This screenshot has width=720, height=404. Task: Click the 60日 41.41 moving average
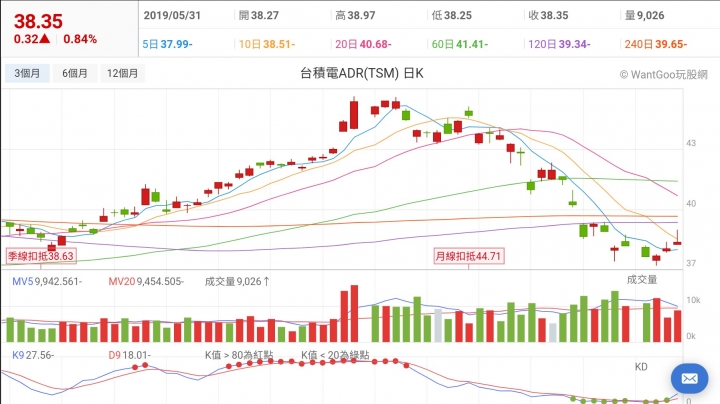click(x=460, y=44)
